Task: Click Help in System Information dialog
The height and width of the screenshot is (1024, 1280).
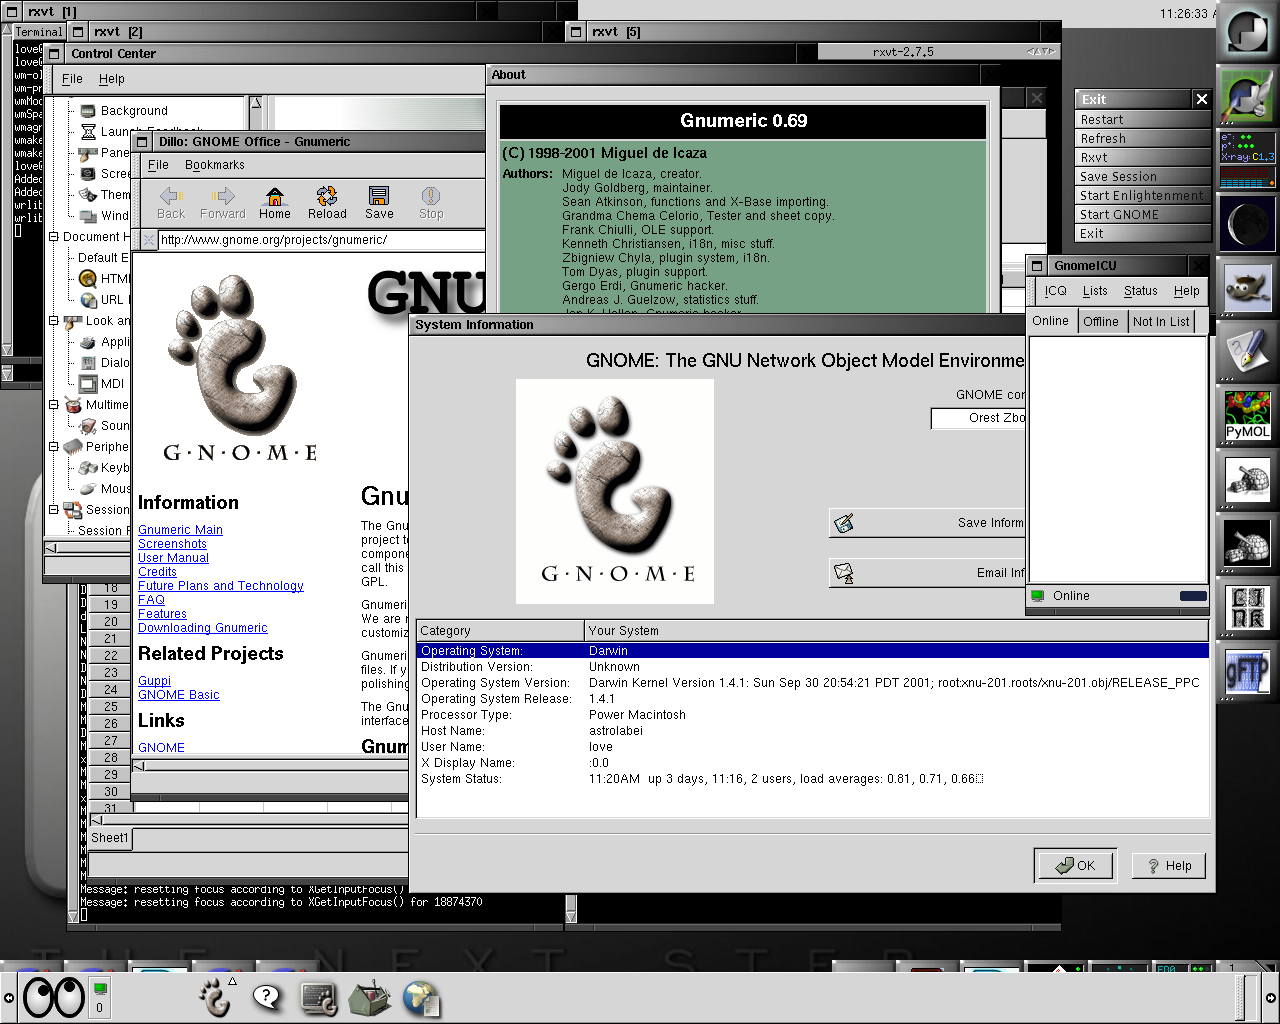Action: pyautogui.click(x=1169, y=866)
